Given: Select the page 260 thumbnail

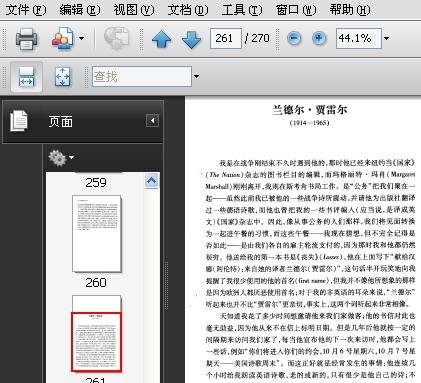Looking at the screenshot, I should coord(96,233).
